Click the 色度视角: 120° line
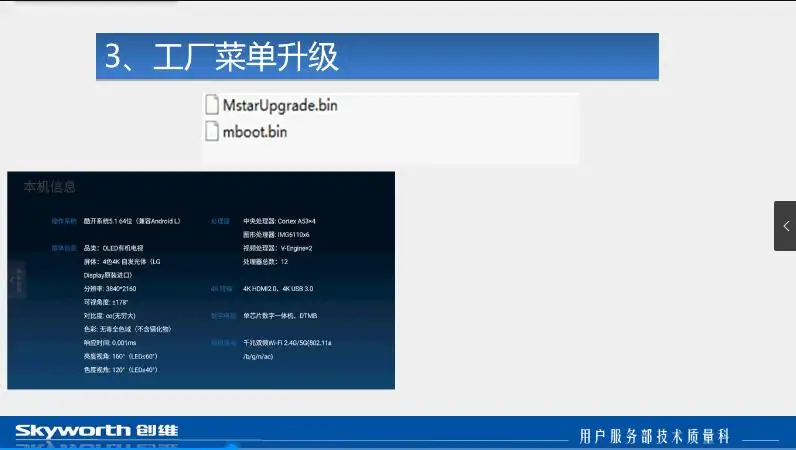The image size is (796, 450). (120, 370)
